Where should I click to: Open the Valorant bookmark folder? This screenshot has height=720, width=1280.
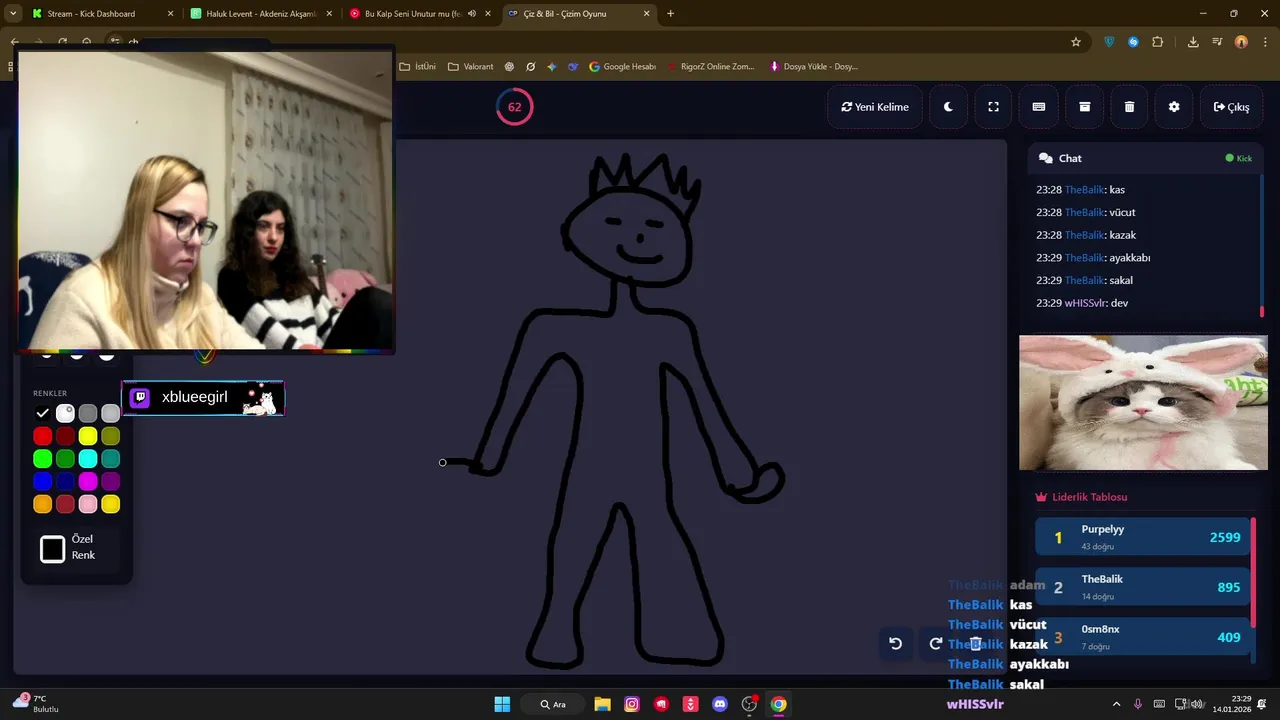click(471, 67)
